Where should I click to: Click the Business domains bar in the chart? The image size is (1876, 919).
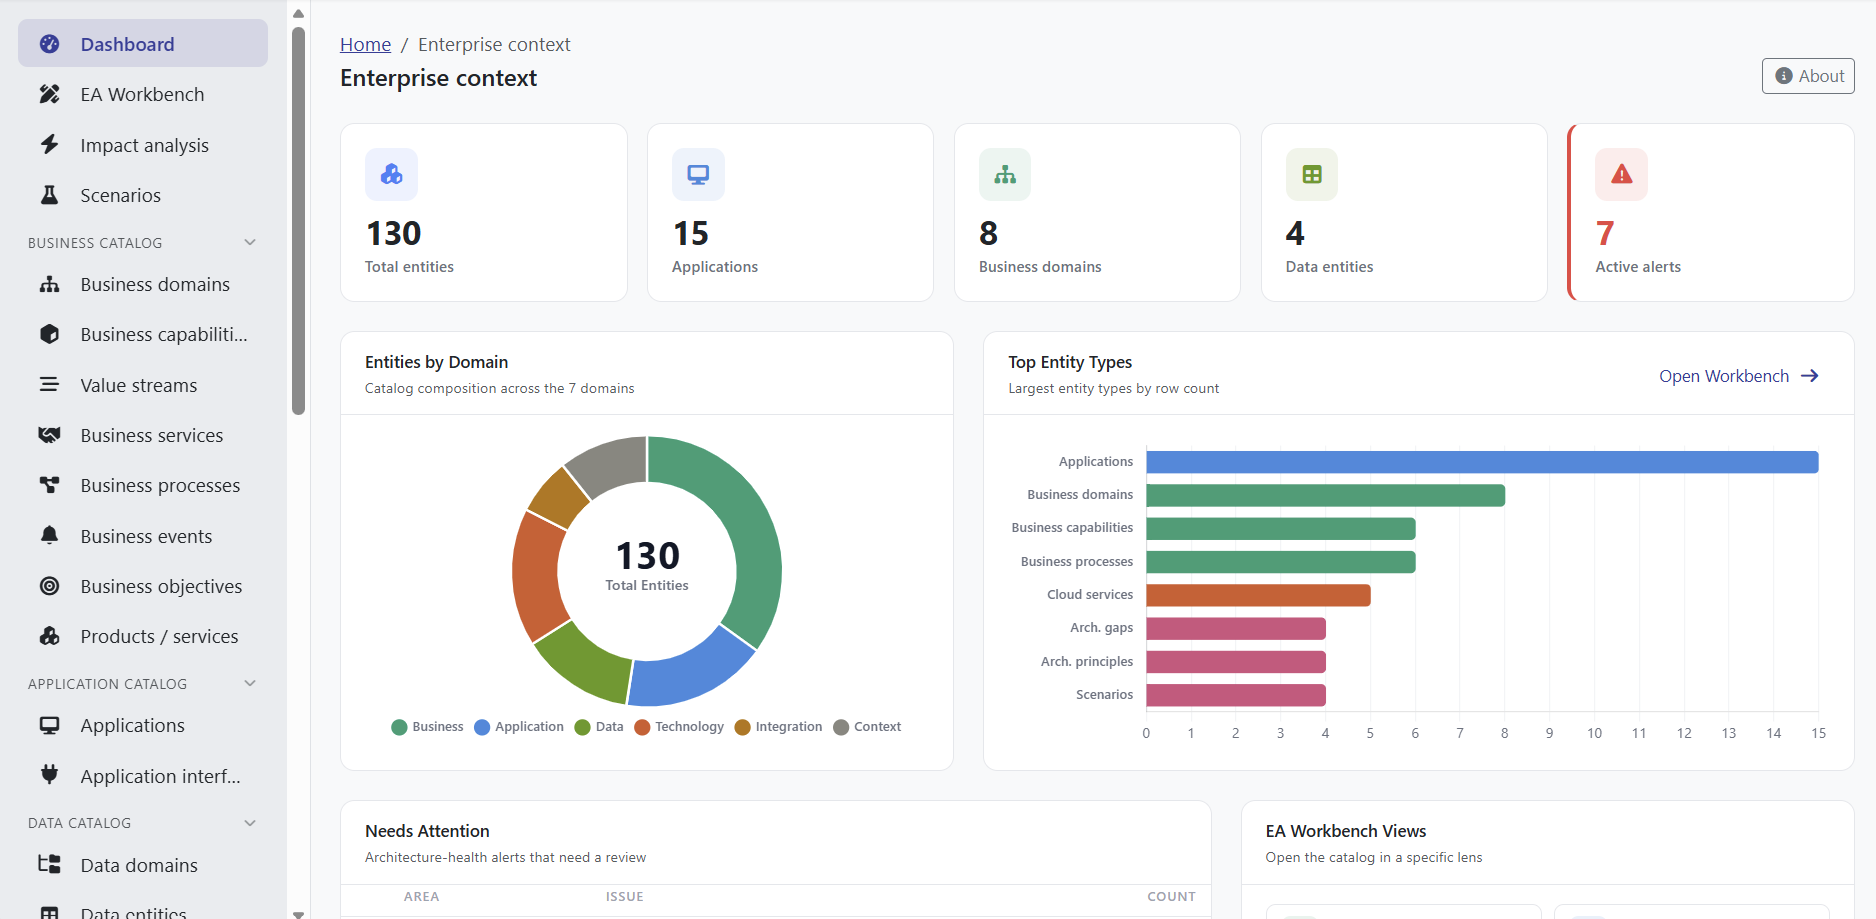pos(1325,495)
